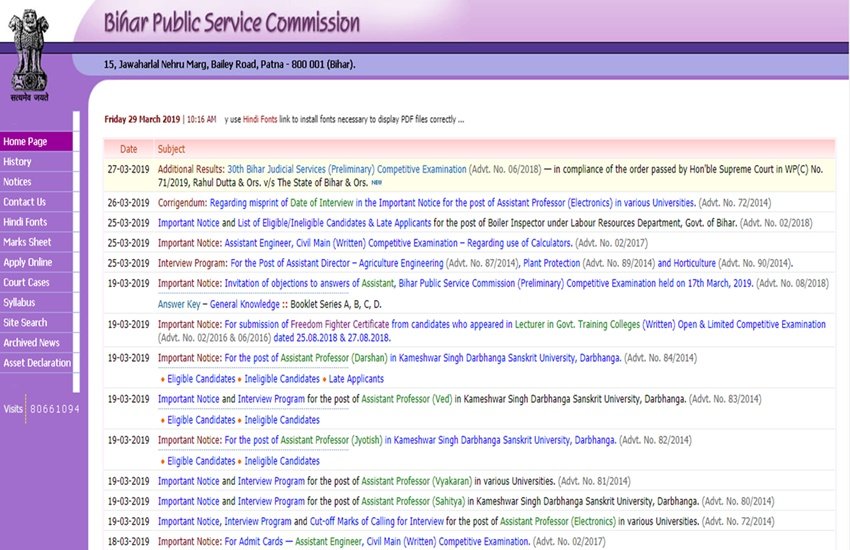Click the Bihar Public Service Commission title
850x550 pixels.
click(x=231, y=22)
